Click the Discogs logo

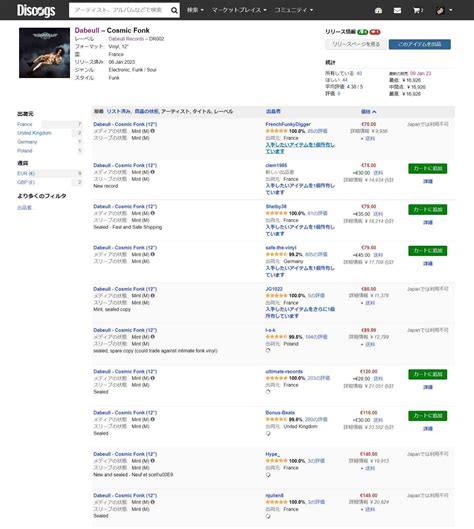tap(36, 10)
